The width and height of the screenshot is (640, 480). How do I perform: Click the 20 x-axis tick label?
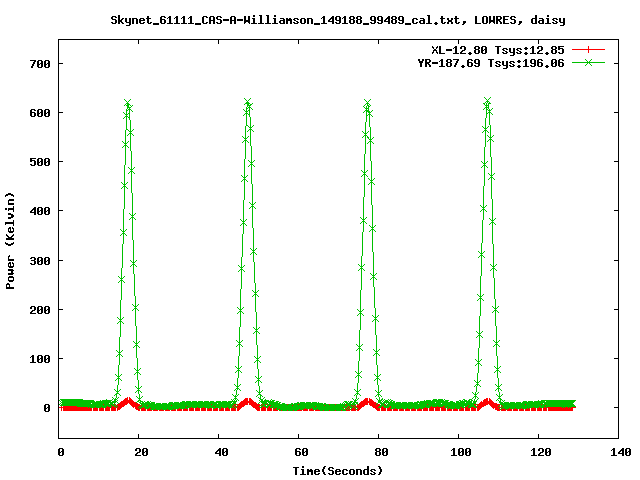pos(141,452)
